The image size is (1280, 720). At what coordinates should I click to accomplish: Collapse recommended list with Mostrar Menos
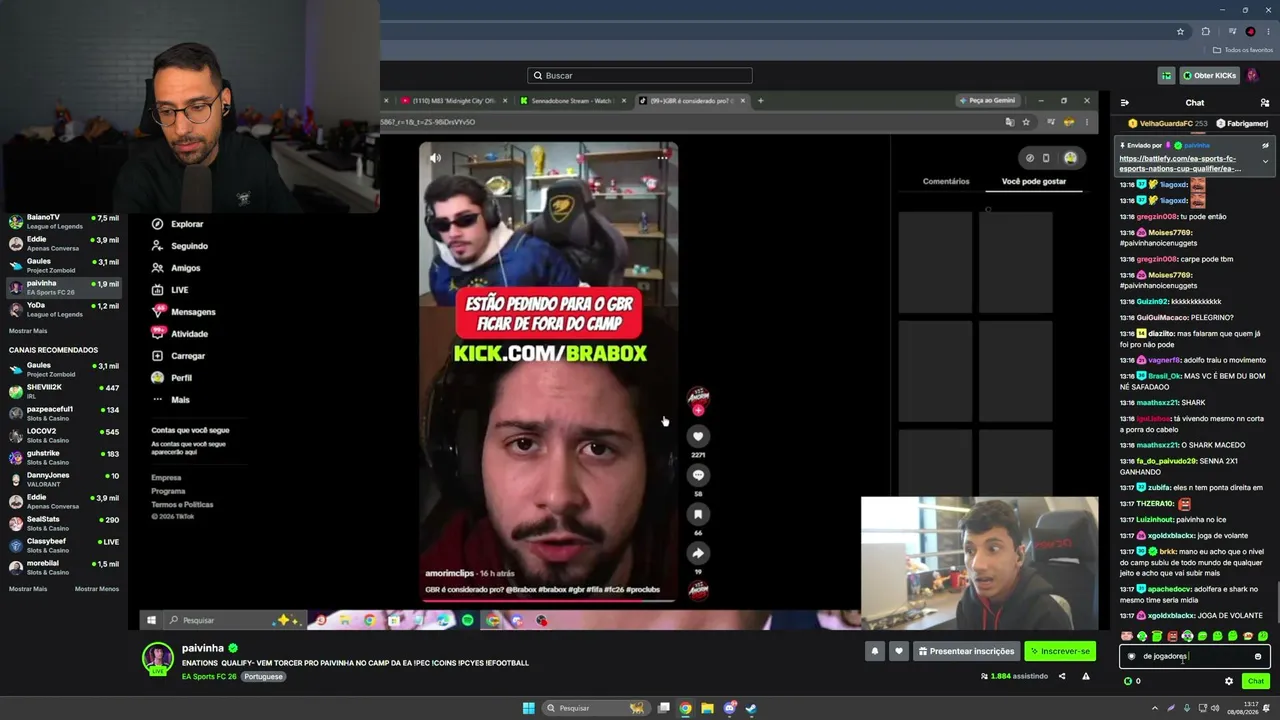(x=97, y=589)
